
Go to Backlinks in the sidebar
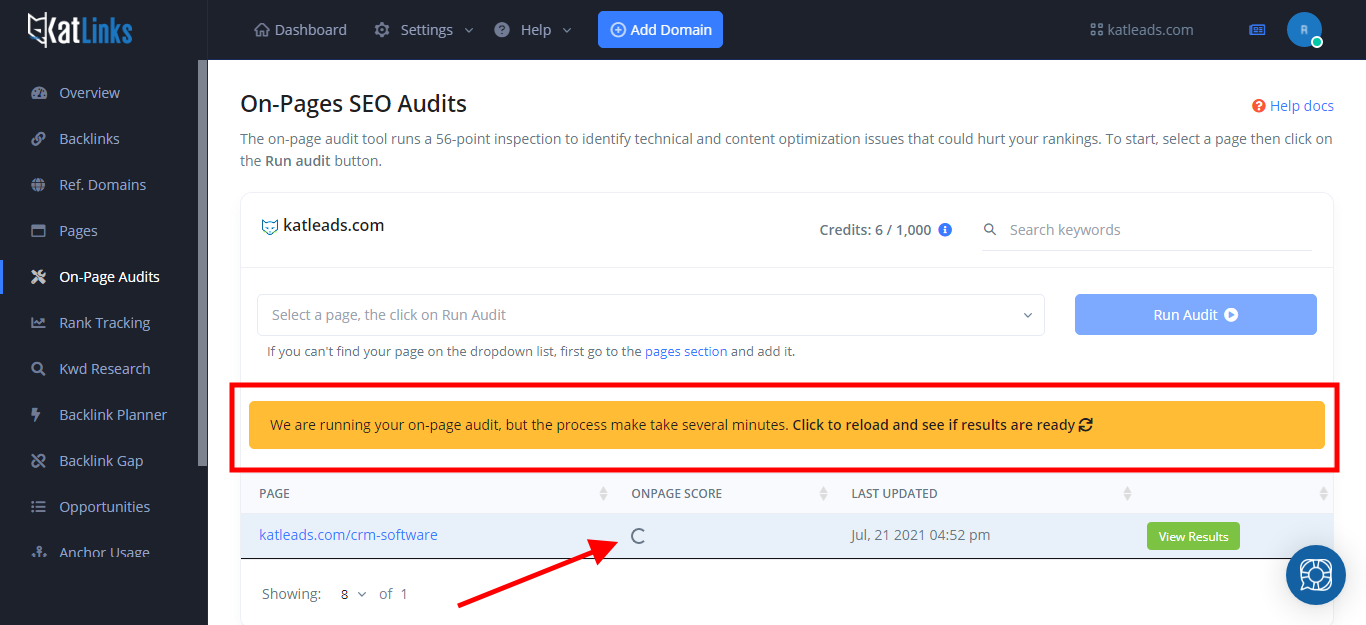pyautogui.click(x=89, y=139)
